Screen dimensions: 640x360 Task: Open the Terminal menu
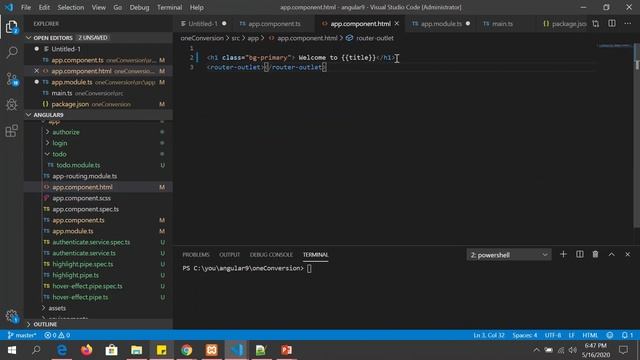click(169, 7)
